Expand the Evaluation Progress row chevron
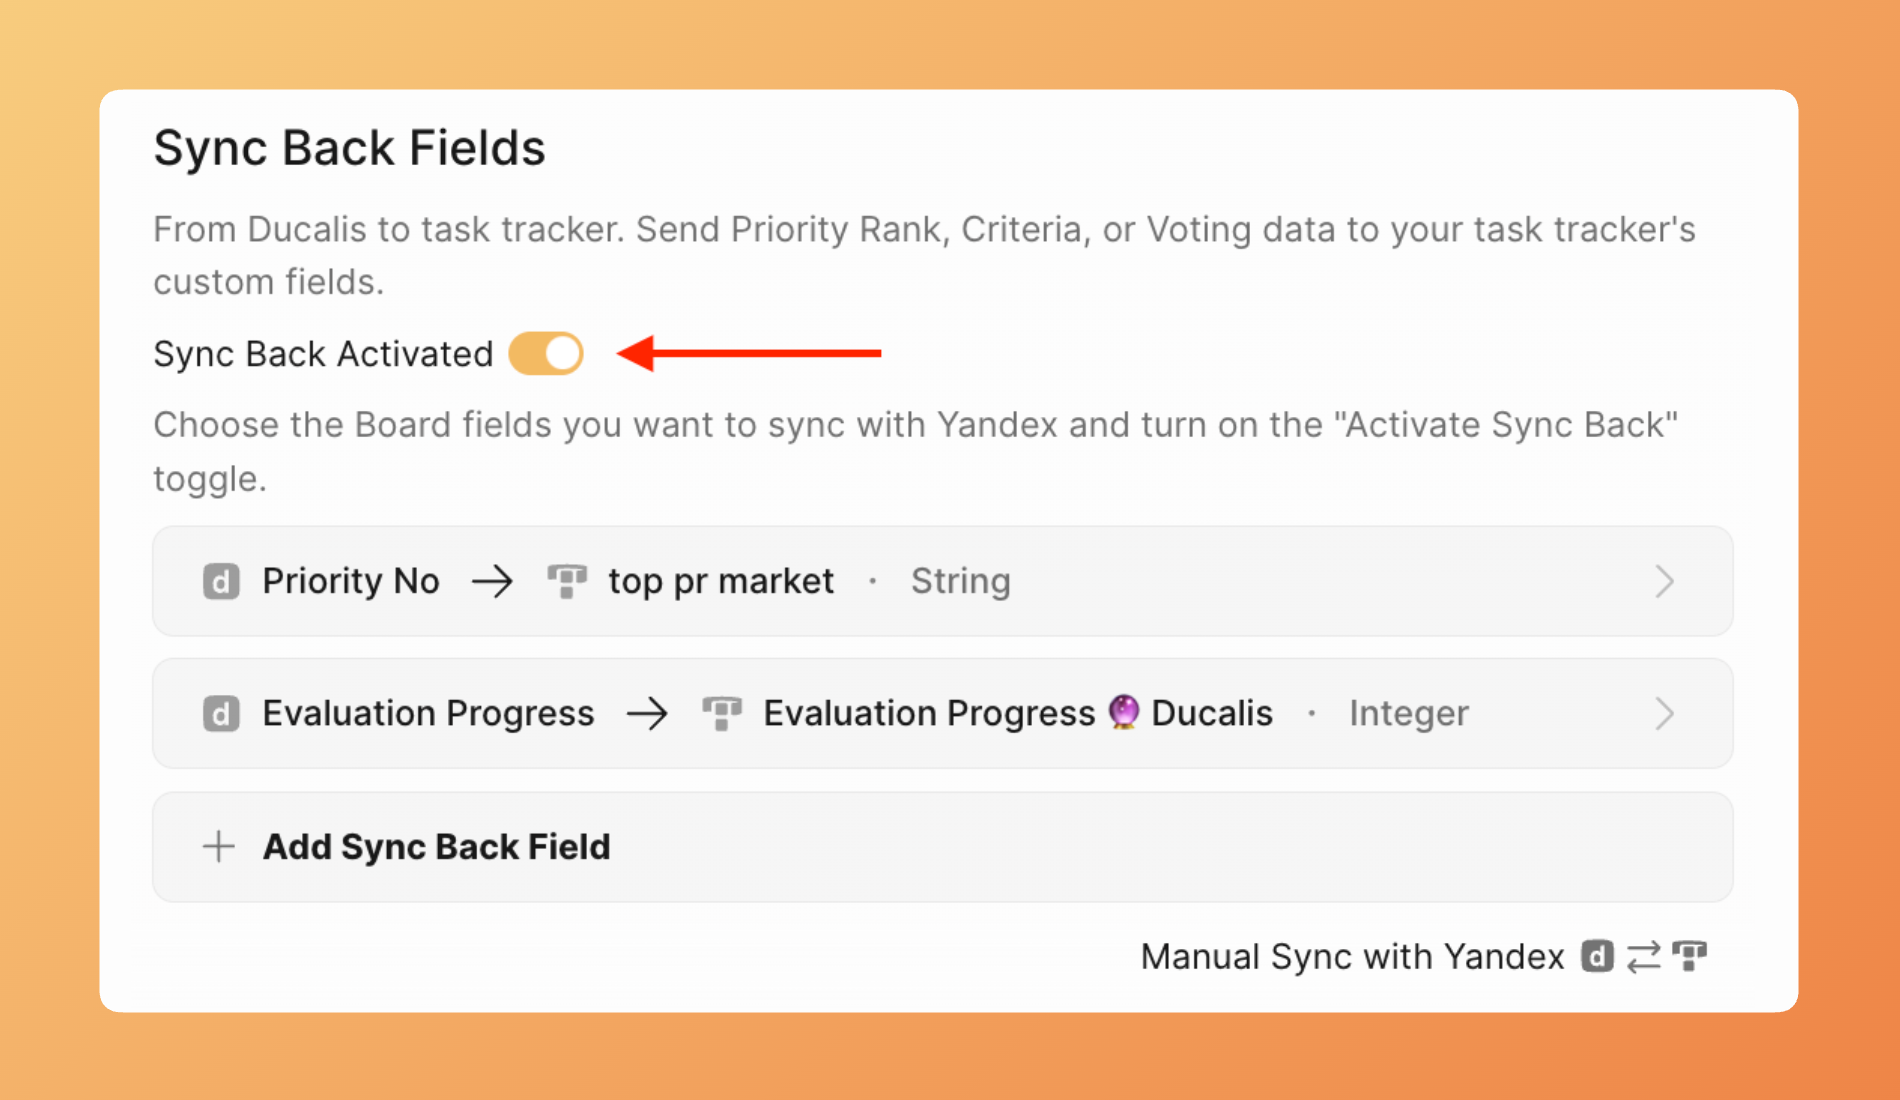 pos(1664,714)
